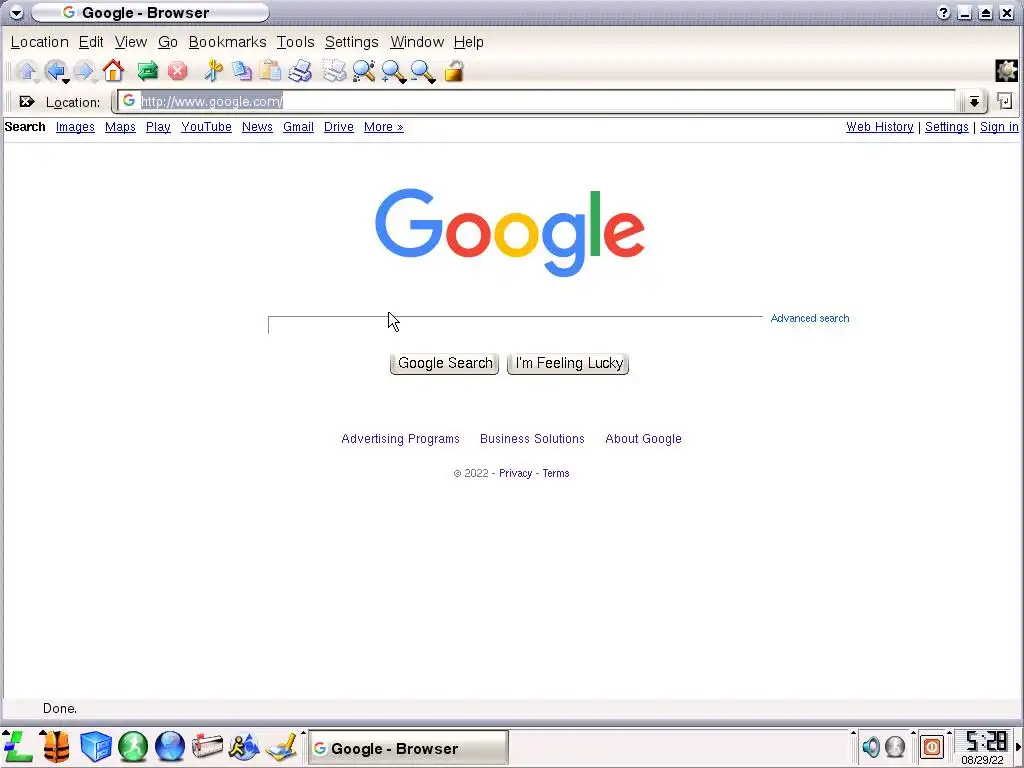Click the title bar context help question mark
The width and height of the screenshot is (1024, 768).
[943, 12]
